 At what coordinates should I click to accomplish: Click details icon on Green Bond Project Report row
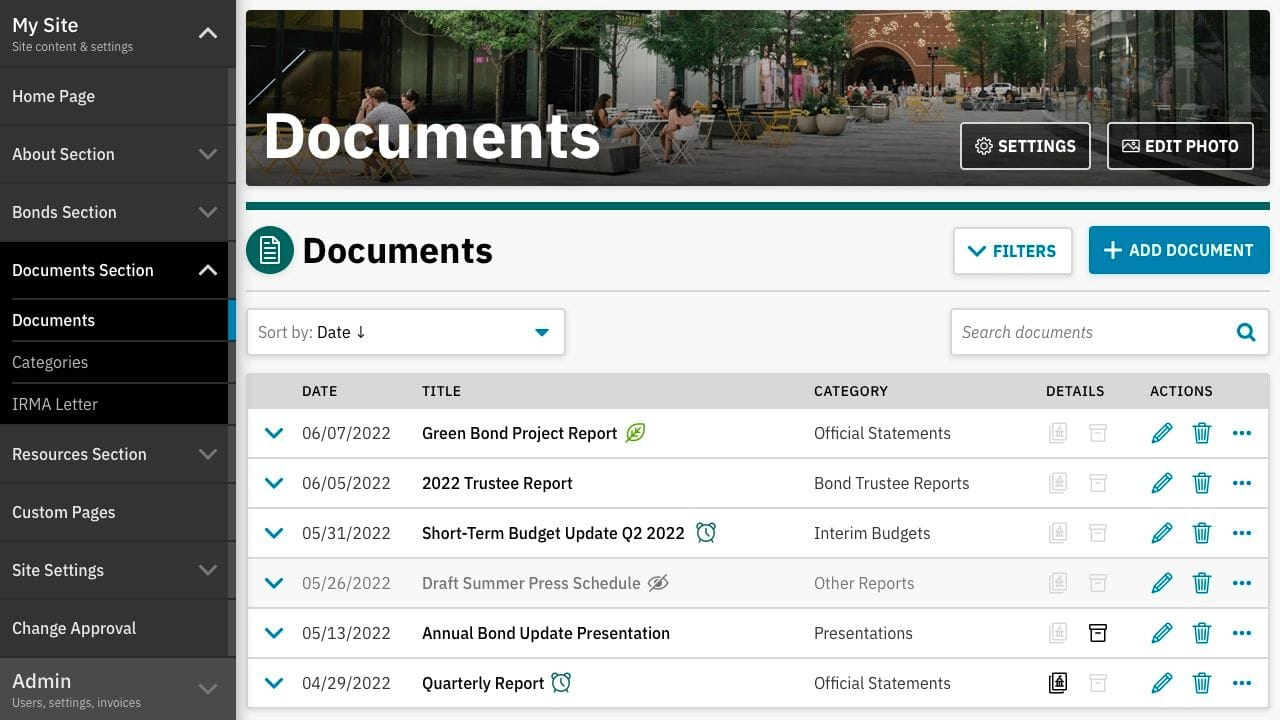[x=1057, y=433]
